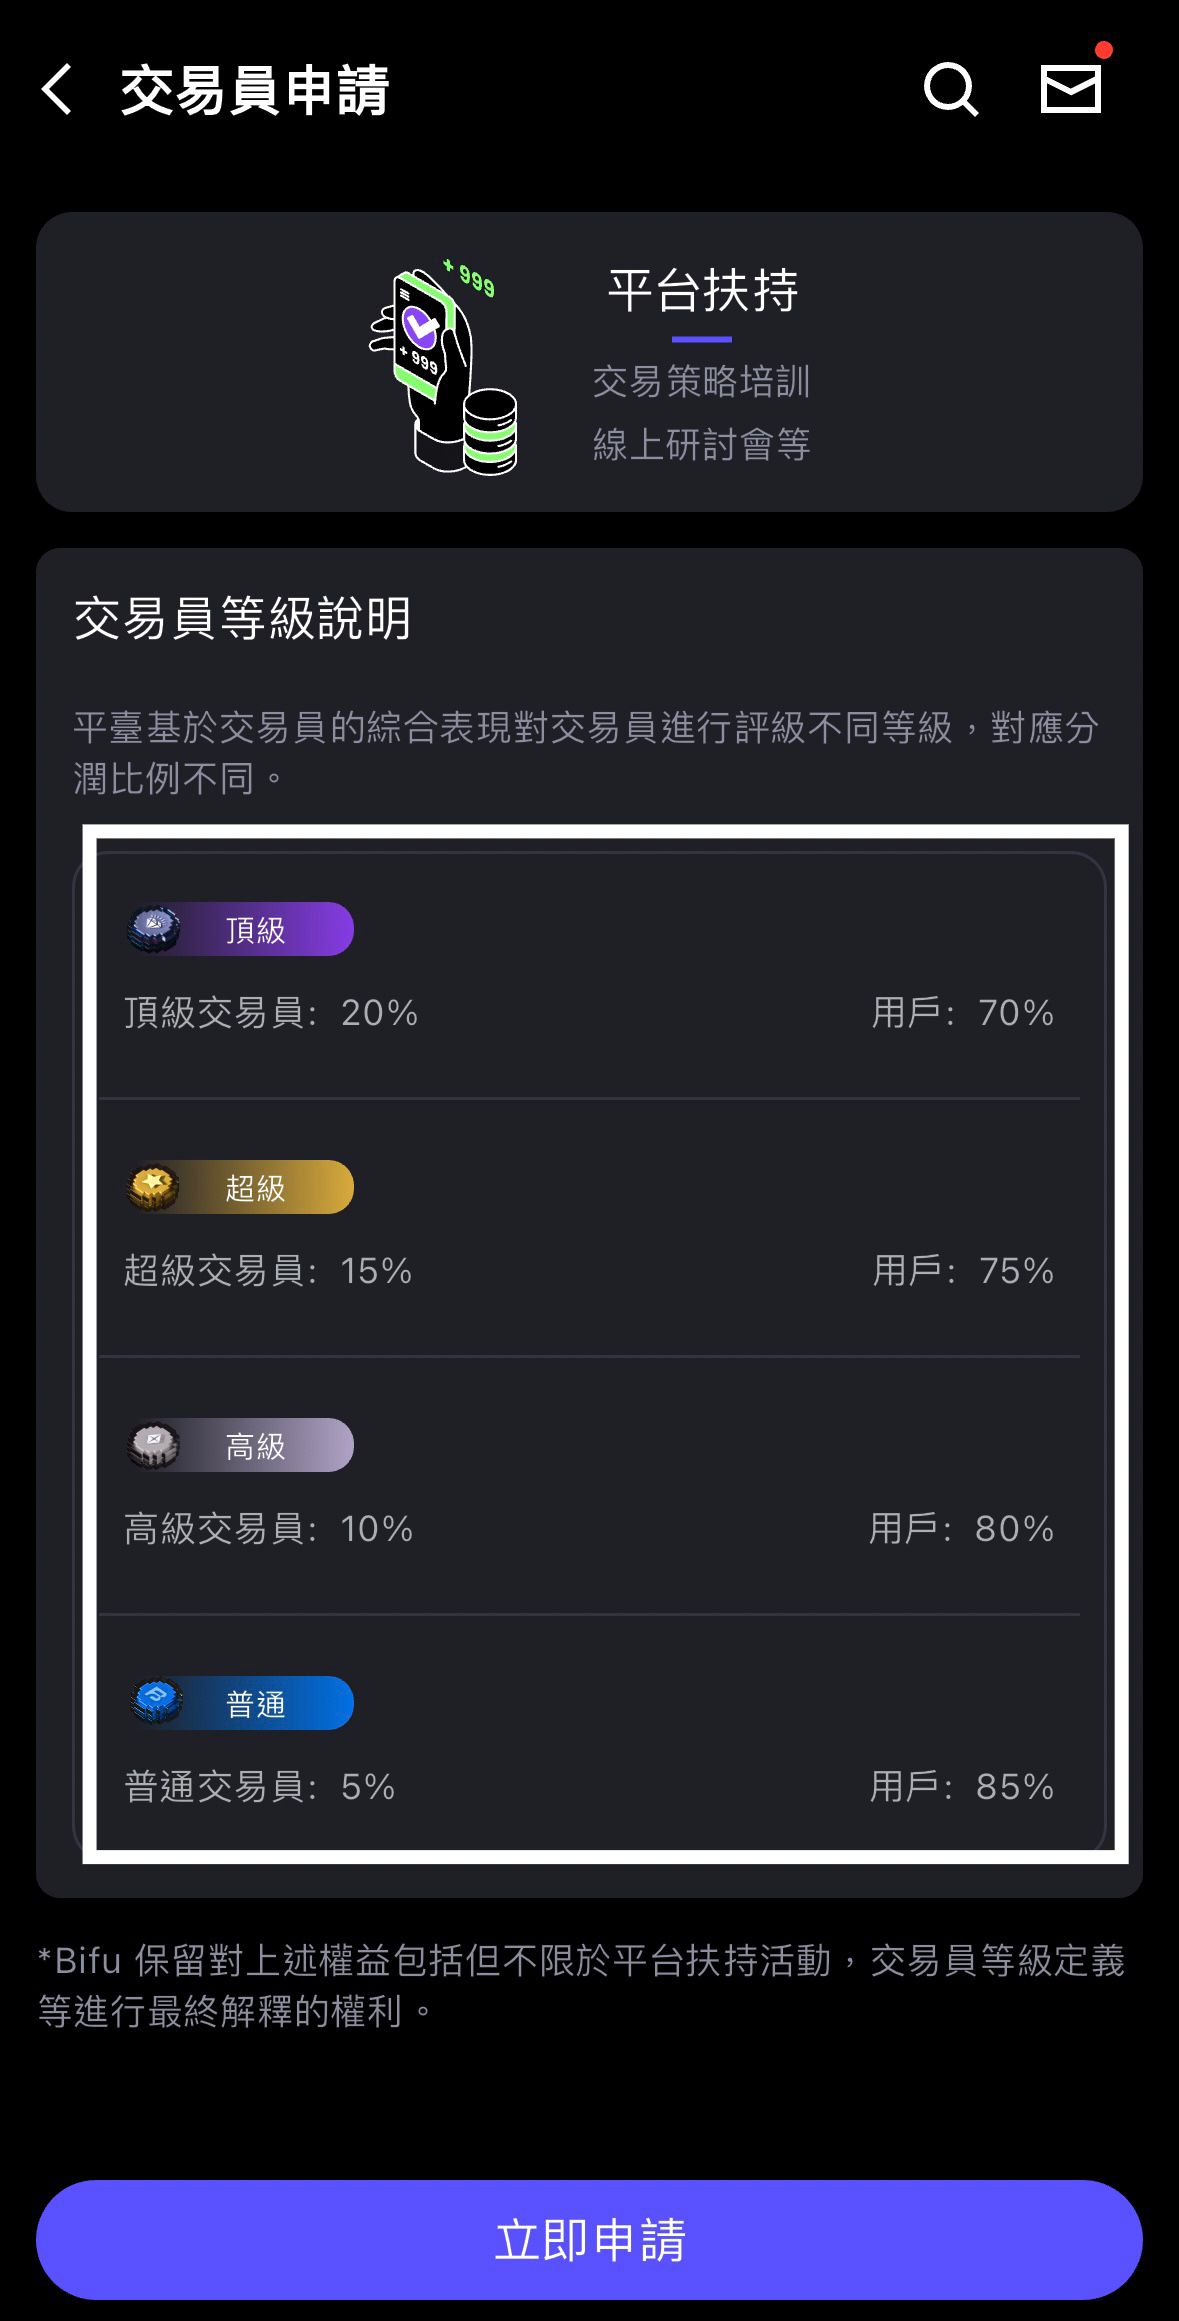Viewport: 1179px width, 2321px height.
Task: Tap the 交易員等級說明 section title
Action: (243, 618)
